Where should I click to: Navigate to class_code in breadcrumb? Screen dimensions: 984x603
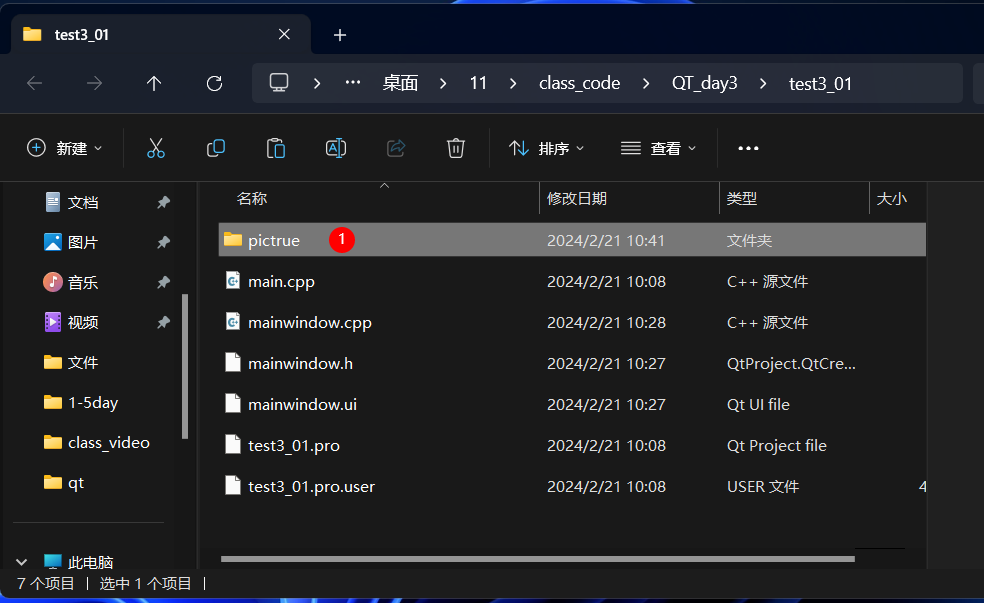click(x=579, y=83)
